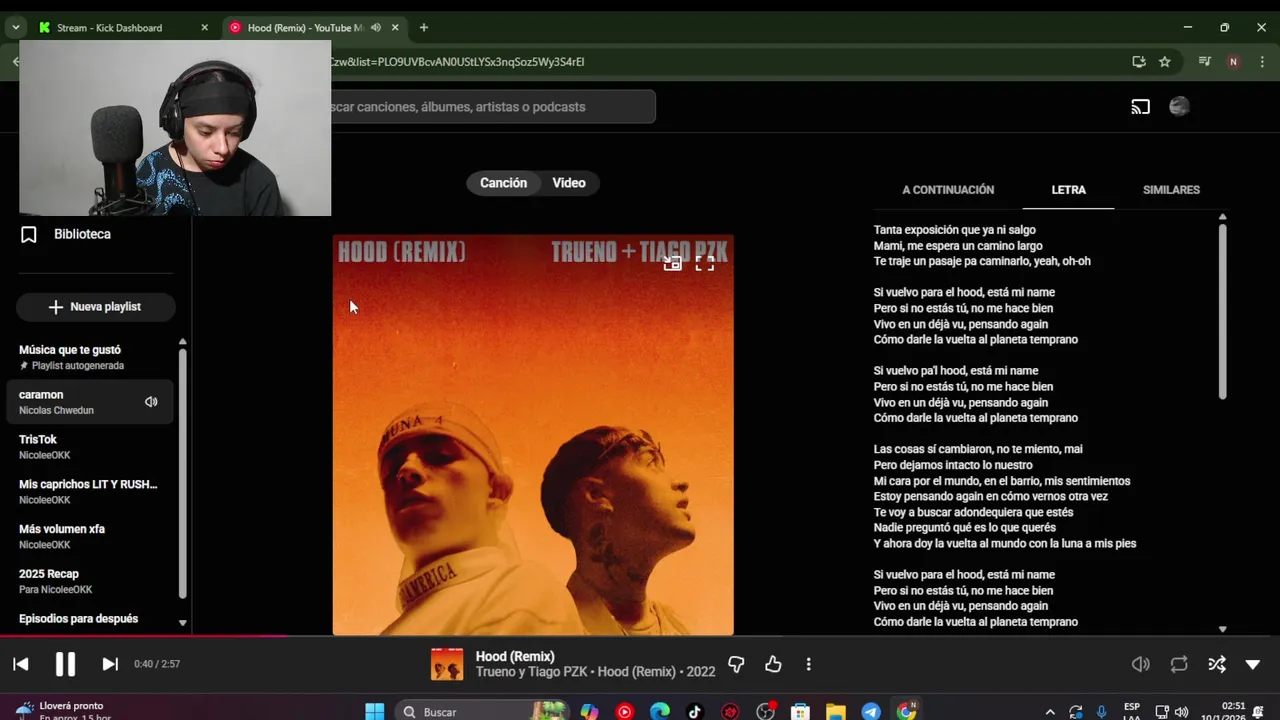Close the Kick Dashboard tab

(x=204, y=28)
